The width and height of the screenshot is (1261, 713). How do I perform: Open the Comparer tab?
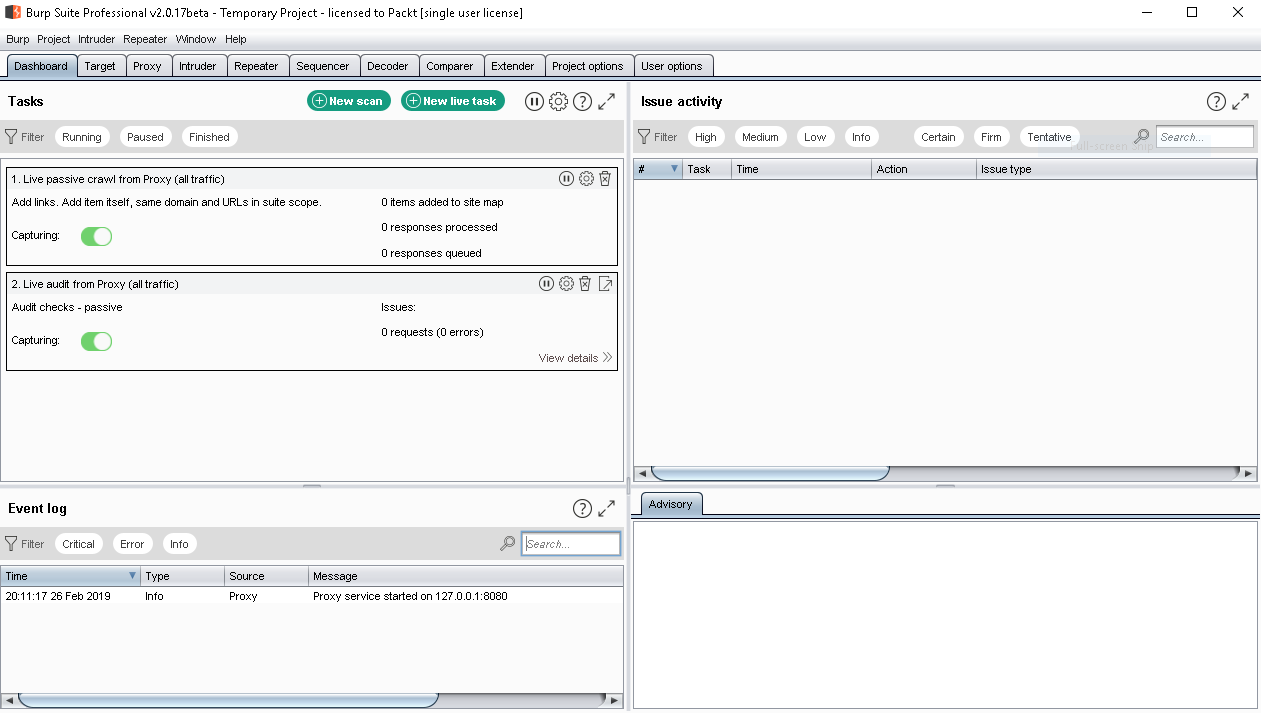(x=450, y=66)
